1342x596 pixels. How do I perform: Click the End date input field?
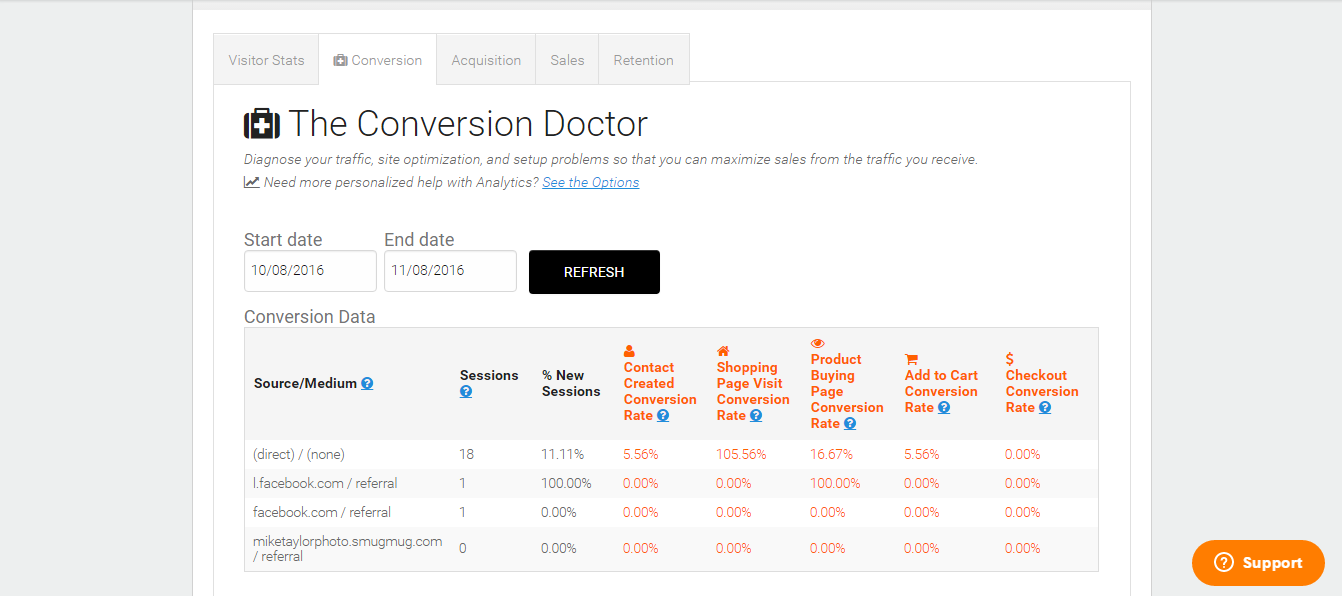(x=450, y=271)
